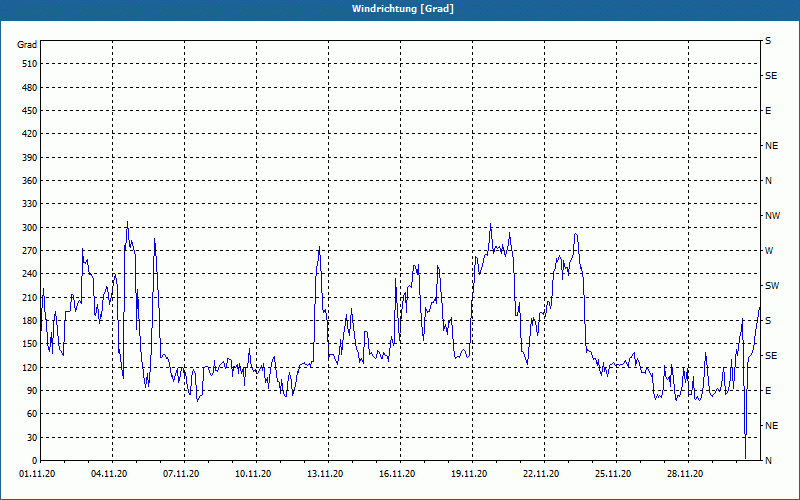
Task: Select the SW compass label
Action: point(772,286)
